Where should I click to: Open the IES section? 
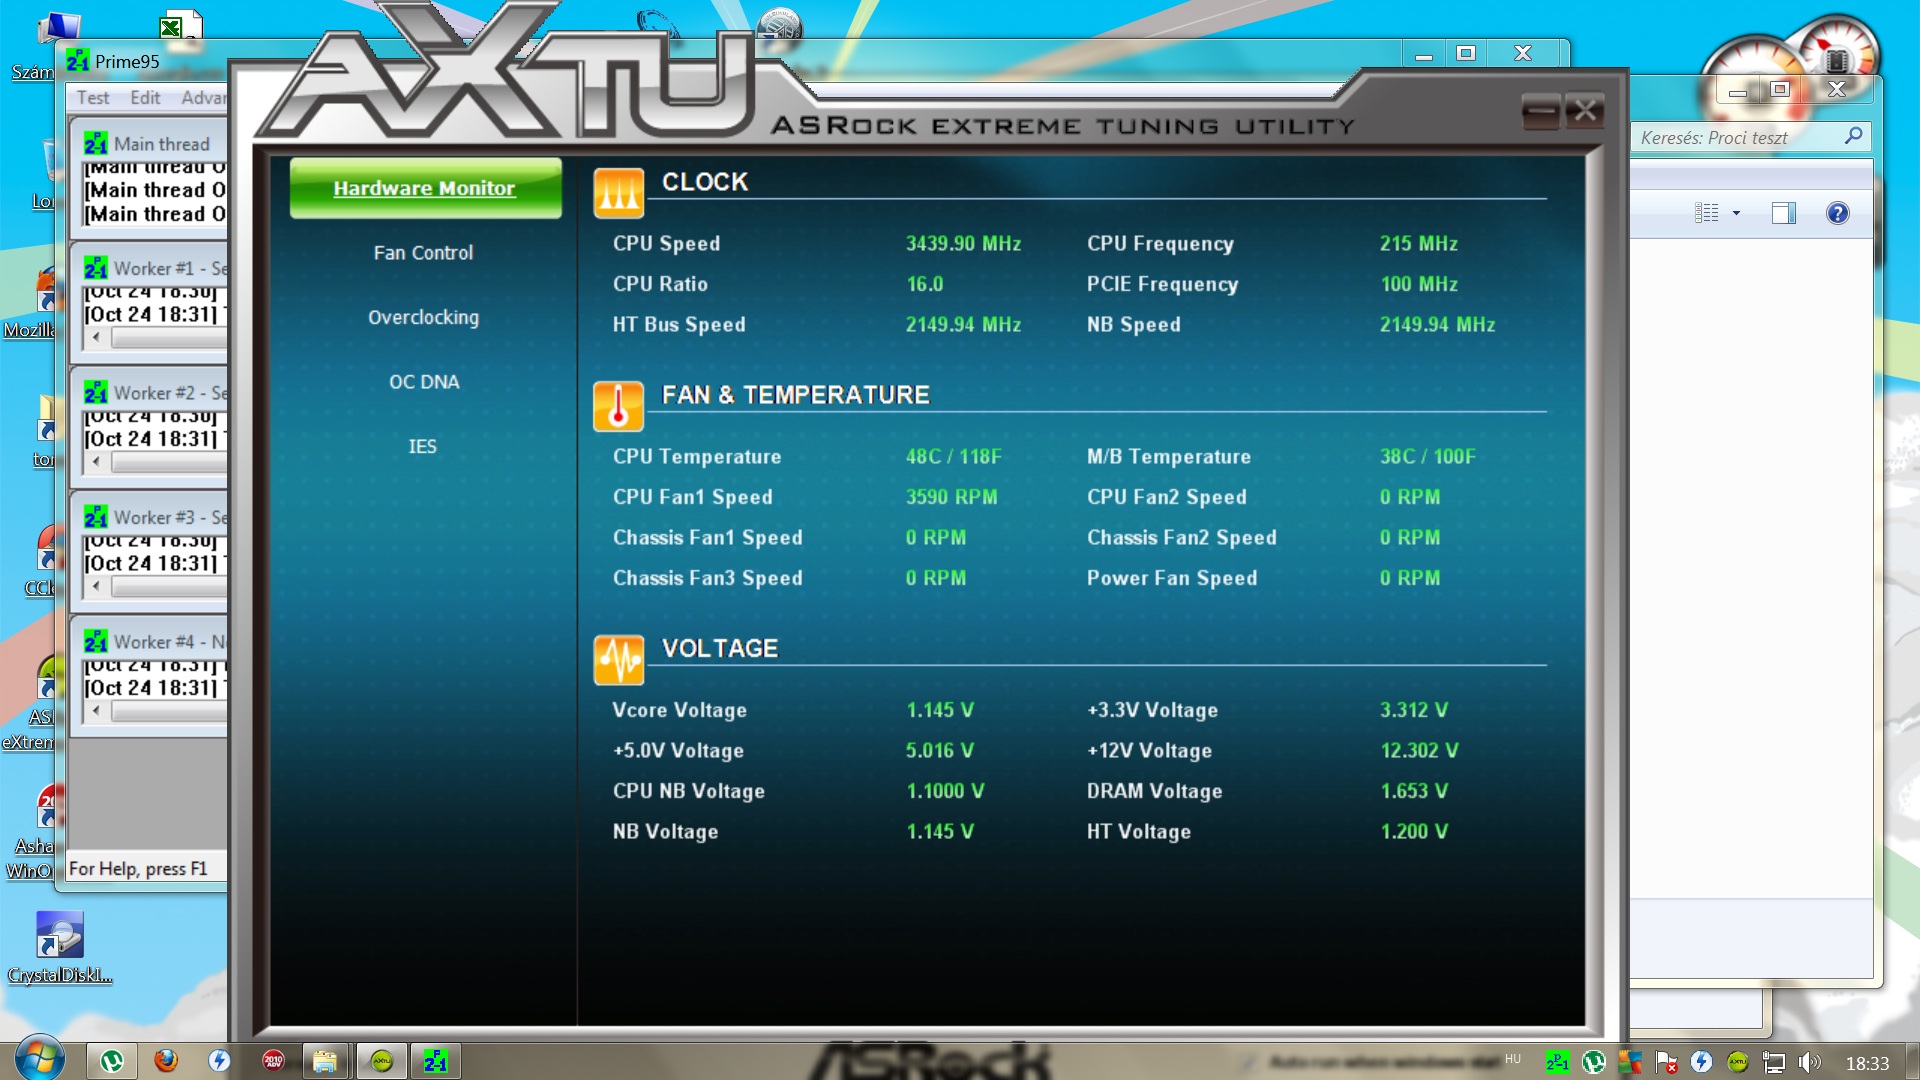(x=422, y=446)
